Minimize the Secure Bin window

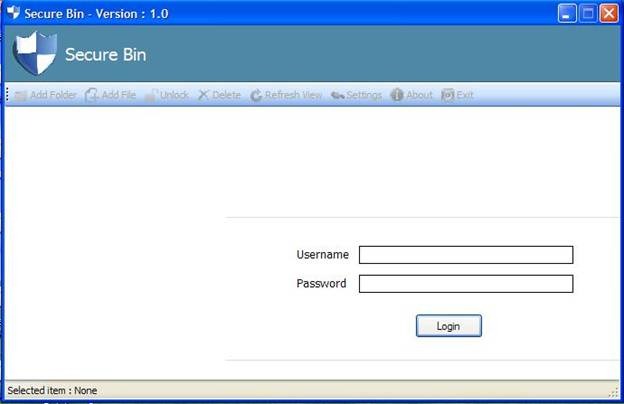(567, 14)
